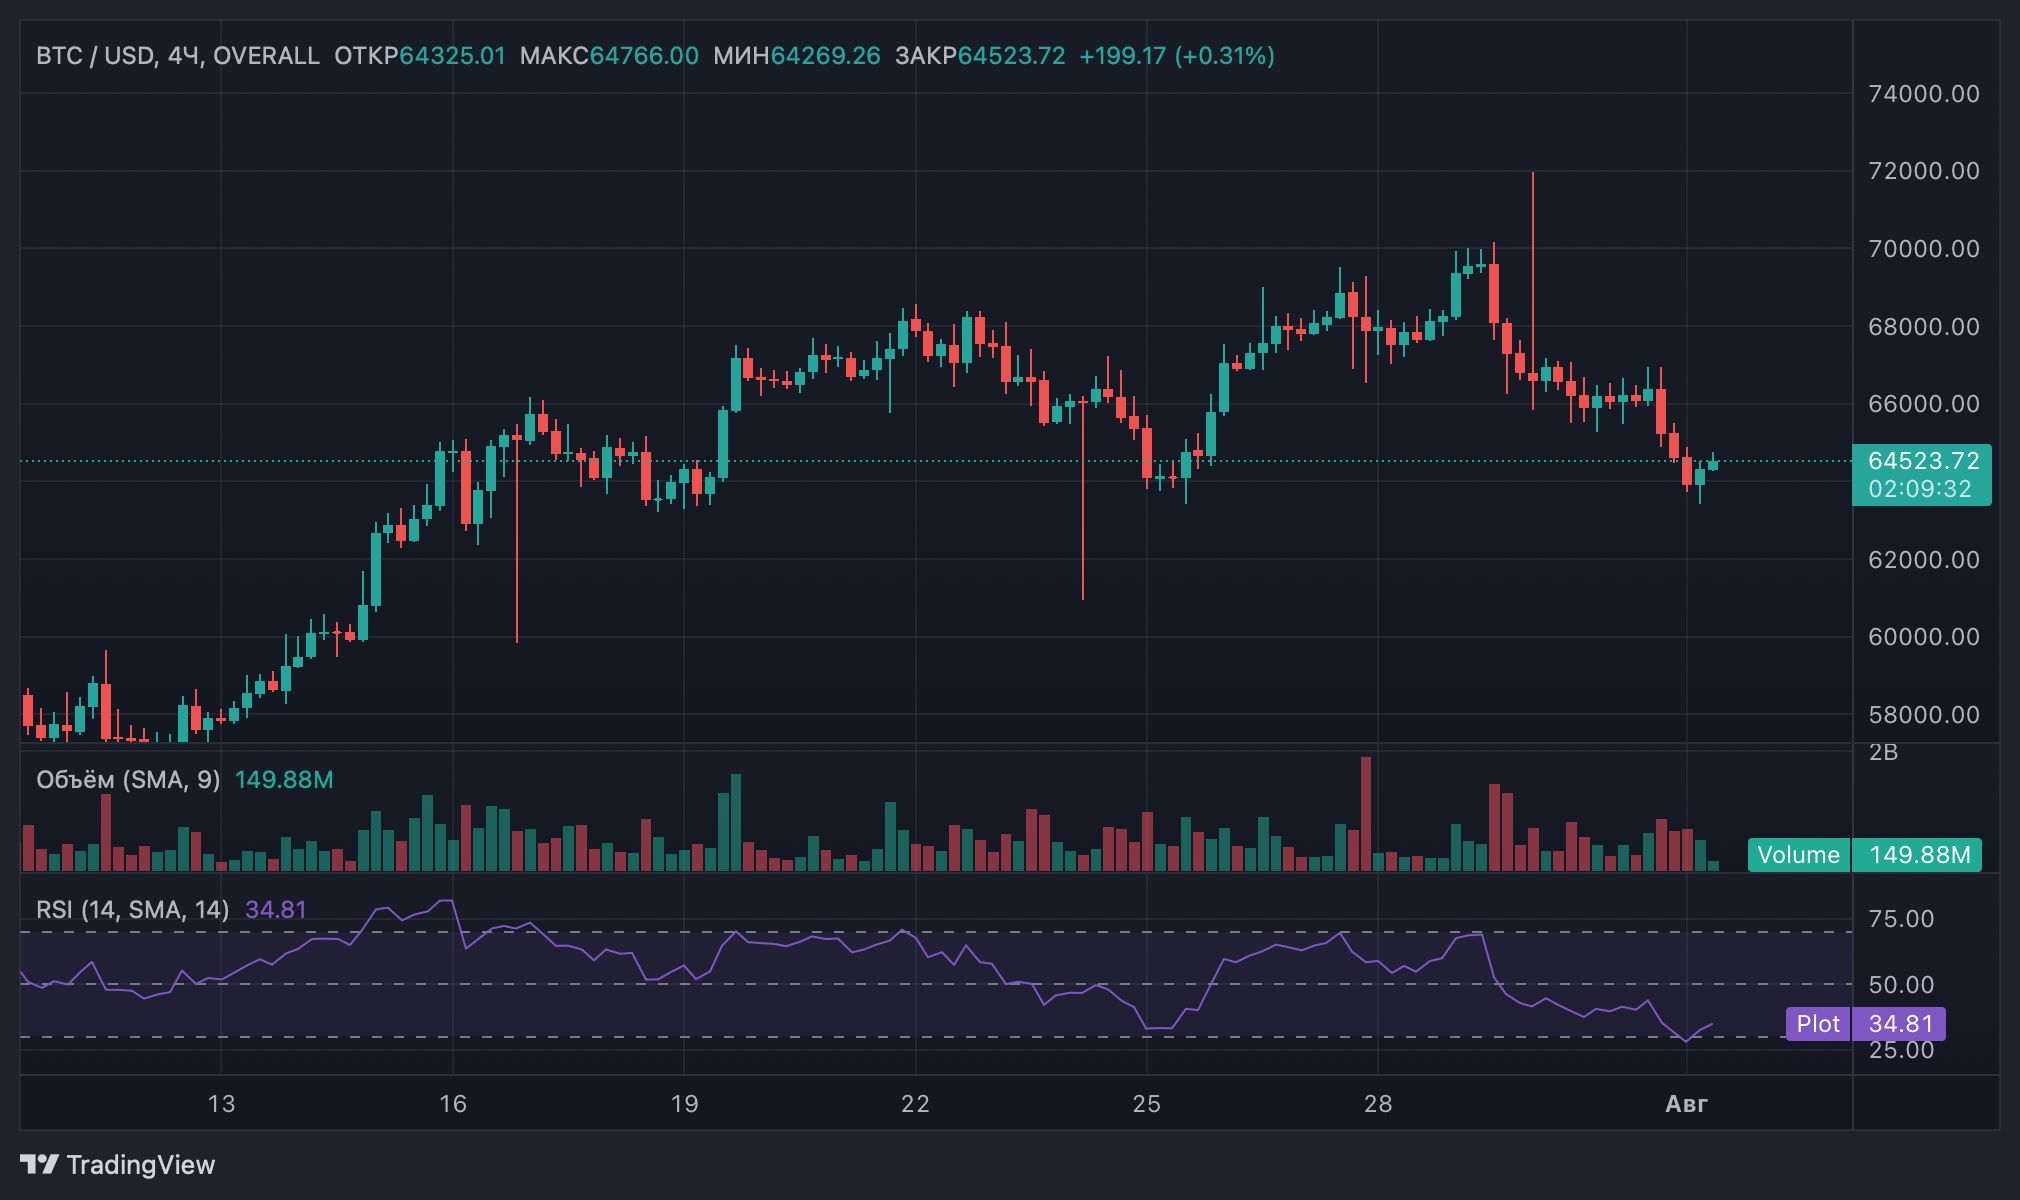Open the TradingView text link
2020x1200 pixels.
(x=140, y=1165)
